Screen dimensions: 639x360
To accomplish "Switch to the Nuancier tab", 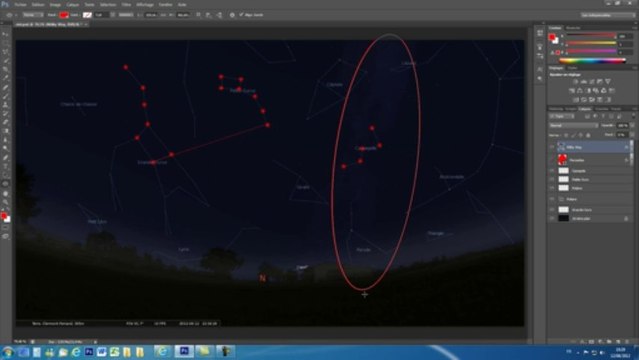I will (573, 28).
